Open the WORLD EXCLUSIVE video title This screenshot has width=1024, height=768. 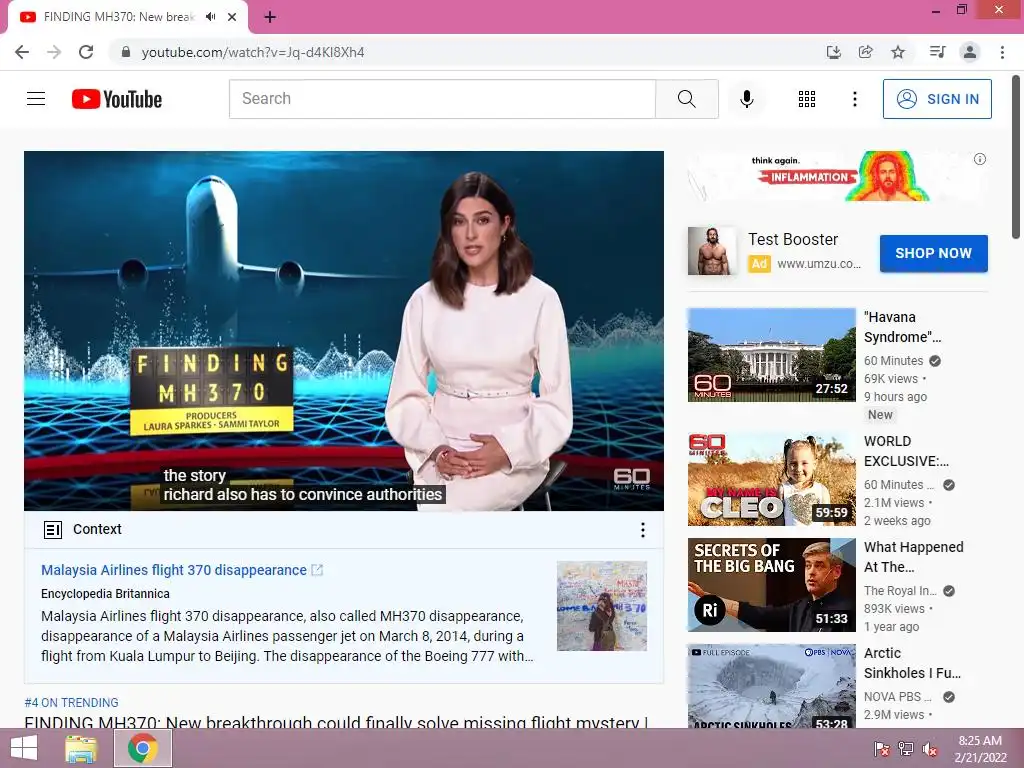pos(906,451)
